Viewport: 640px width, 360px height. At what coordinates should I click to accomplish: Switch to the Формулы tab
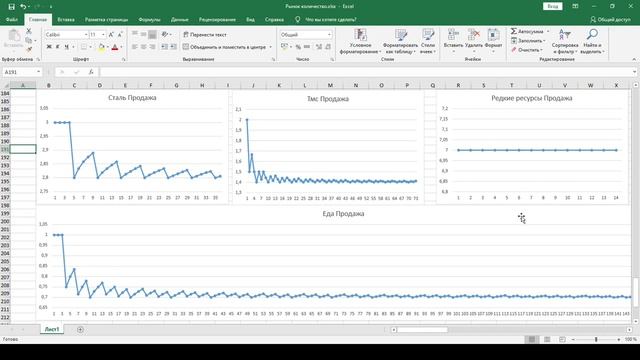[149, 19]
